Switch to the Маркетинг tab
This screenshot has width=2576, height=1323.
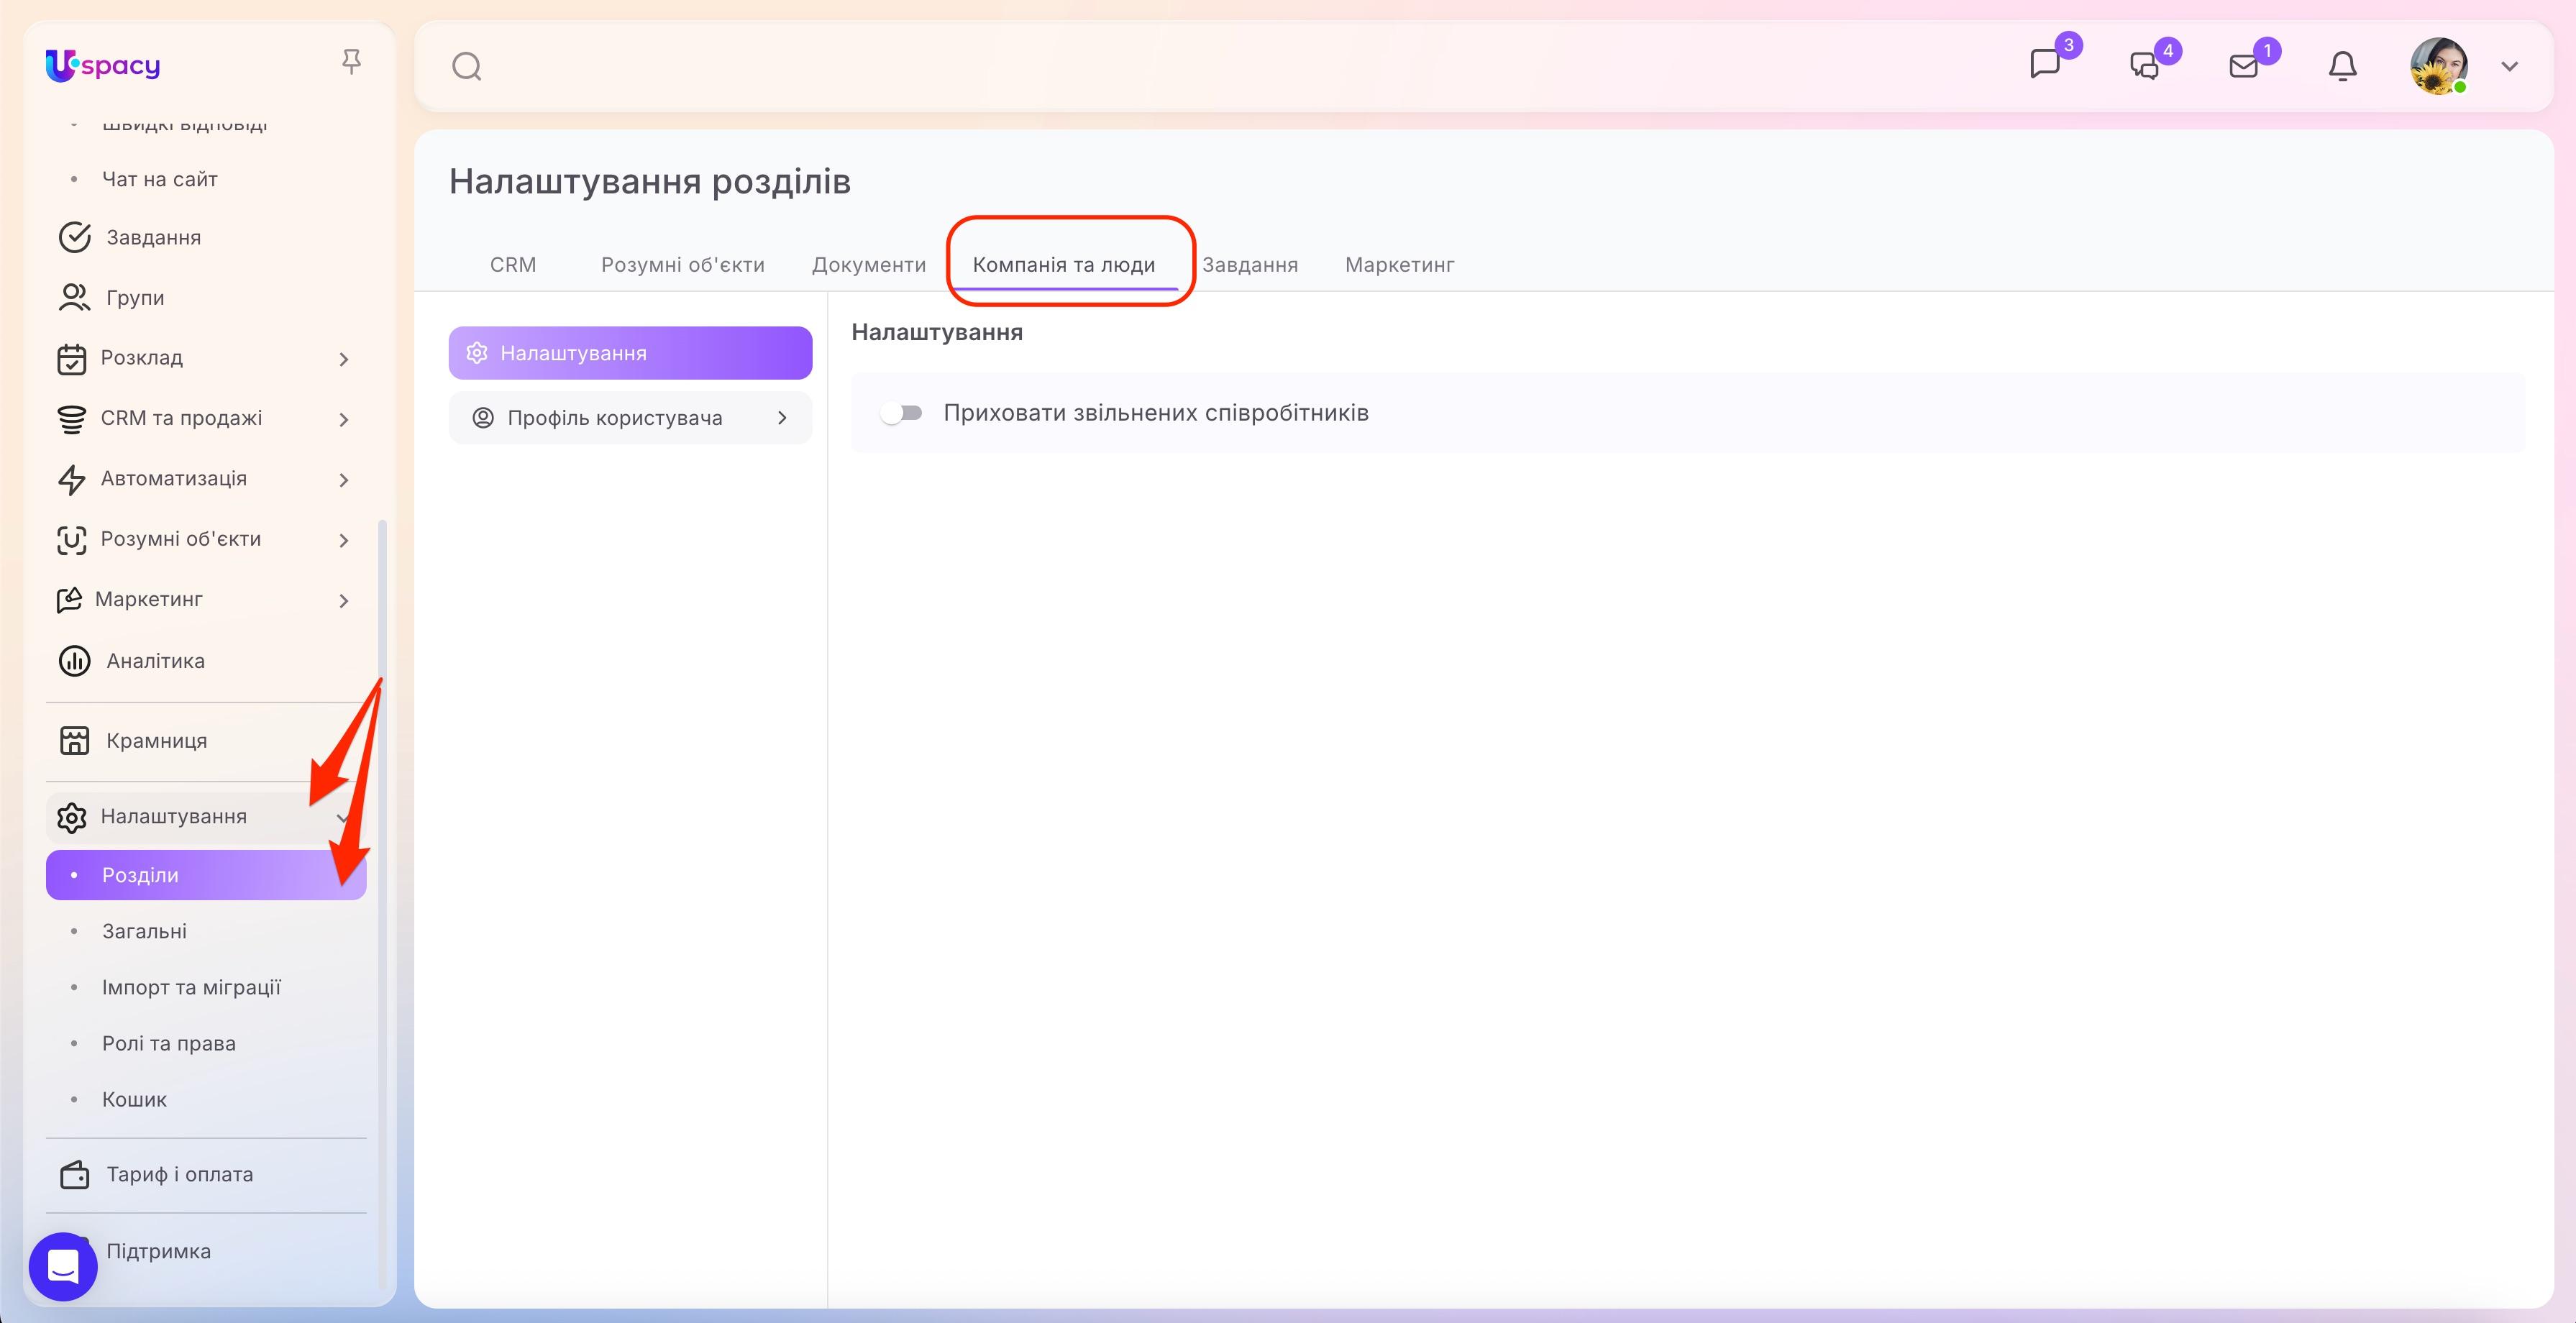(1399, 265)
